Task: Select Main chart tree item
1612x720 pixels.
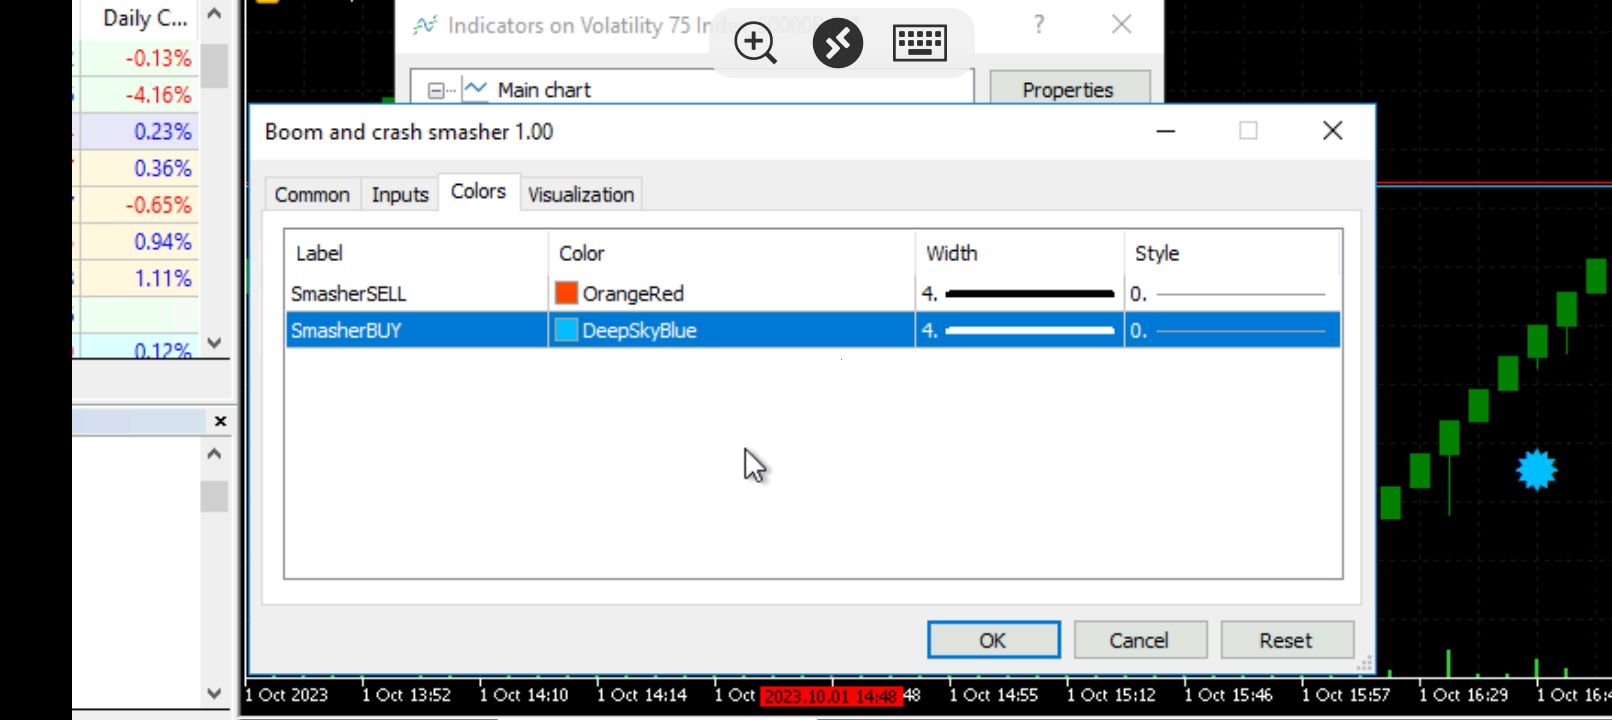Action: point(544,90)
